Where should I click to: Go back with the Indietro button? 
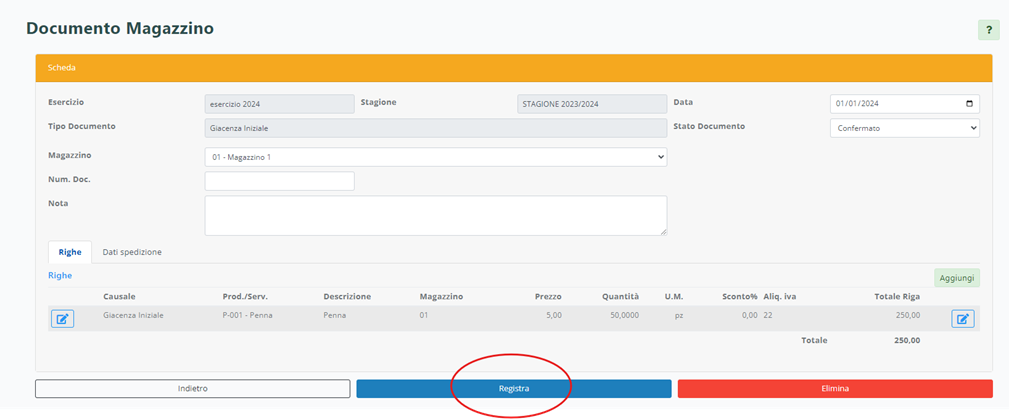tap(192, 388)
